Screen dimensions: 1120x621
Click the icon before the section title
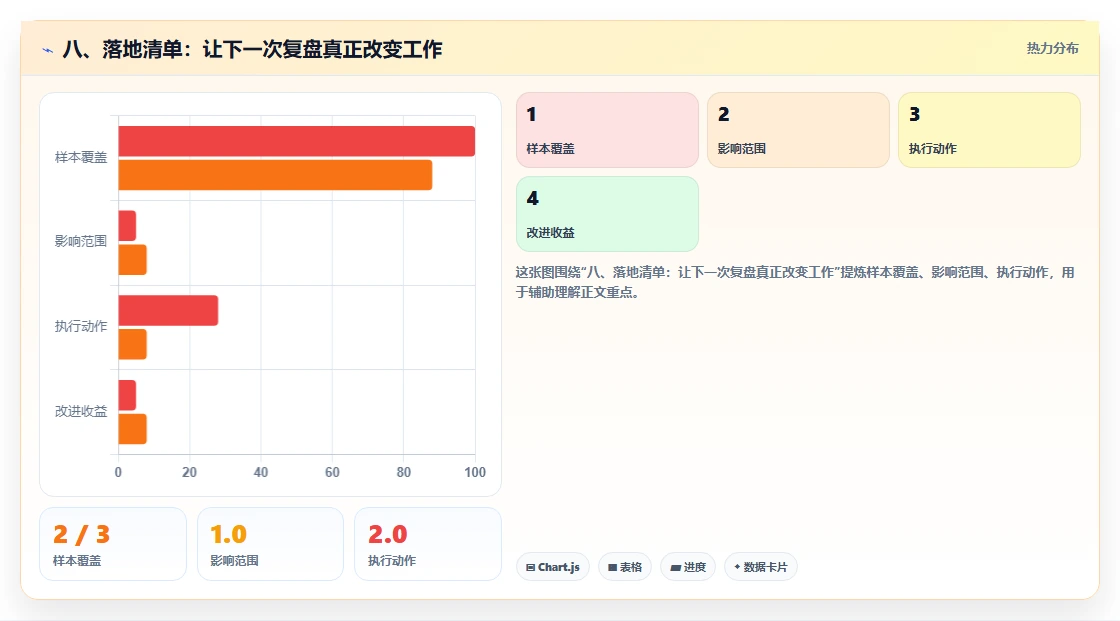click(x=48, y=50)
